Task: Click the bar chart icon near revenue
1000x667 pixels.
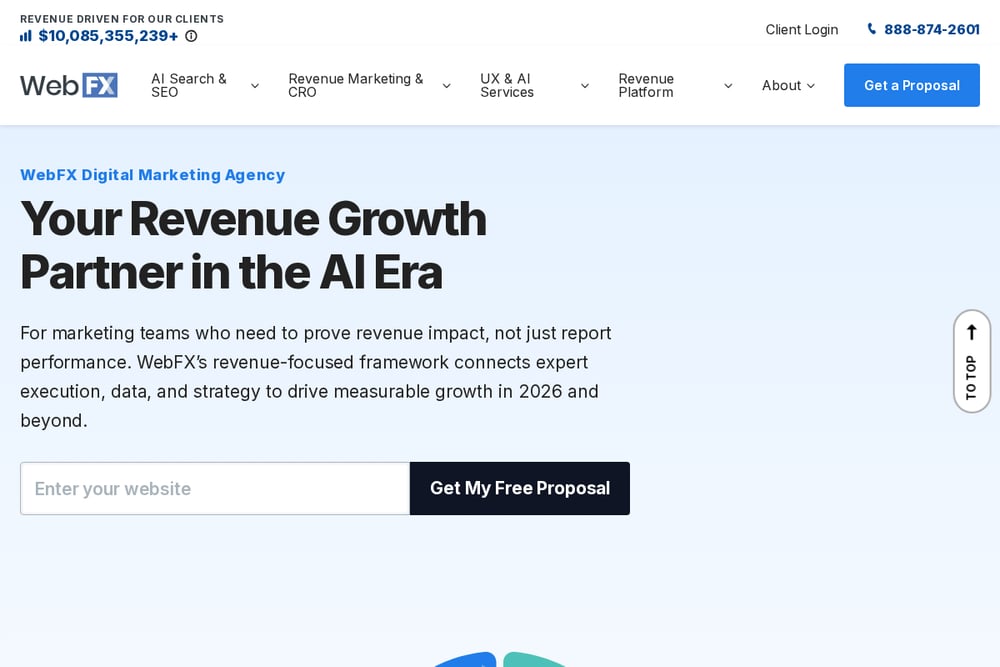Action: point(26,36)
